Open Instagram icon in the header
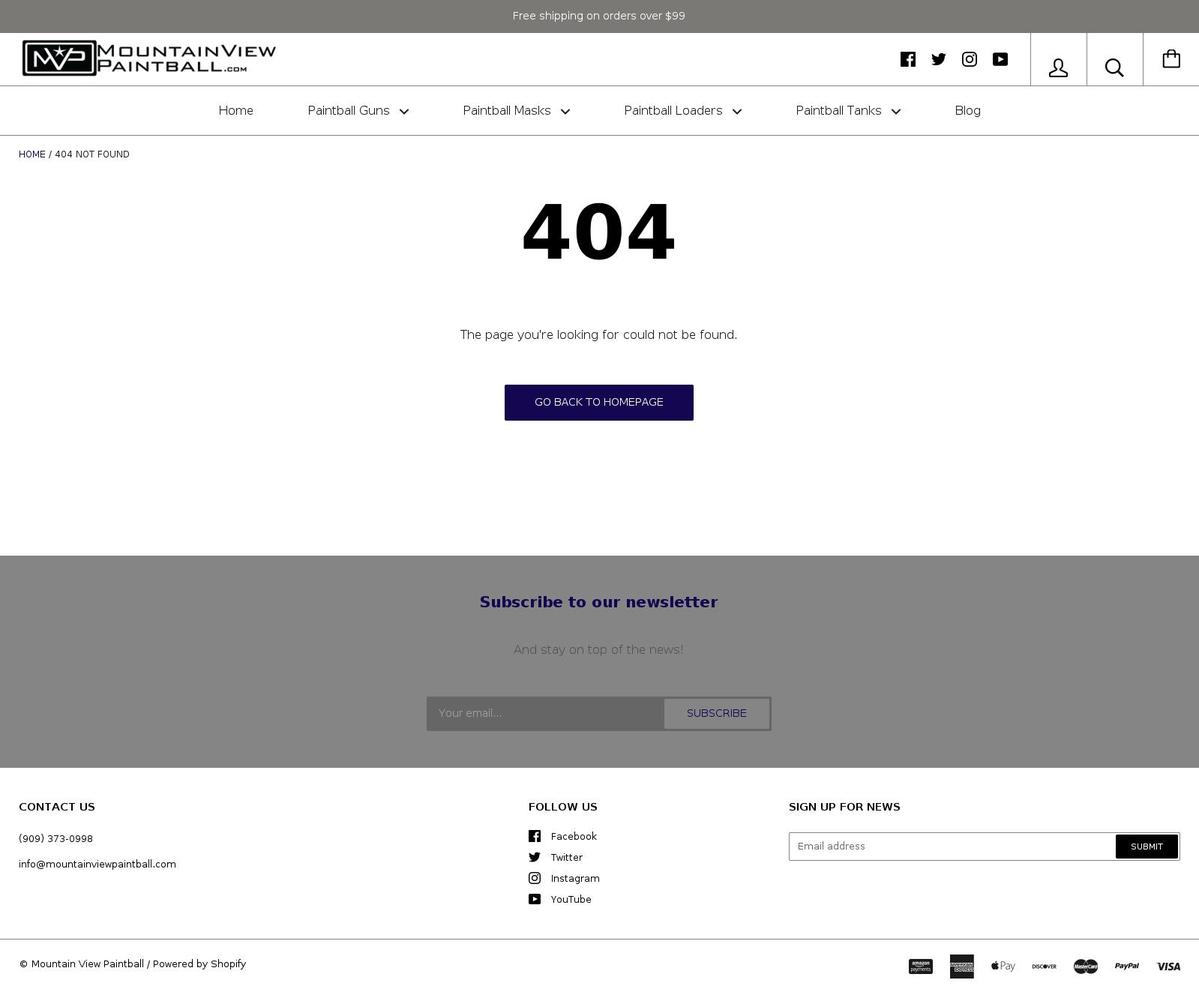 [x=969, y=60]
